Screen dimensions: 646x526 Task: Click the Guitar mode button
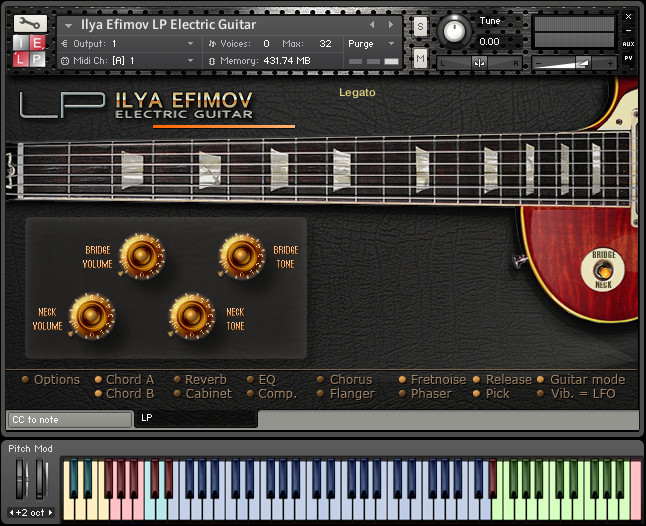click(x=587, y=380)
